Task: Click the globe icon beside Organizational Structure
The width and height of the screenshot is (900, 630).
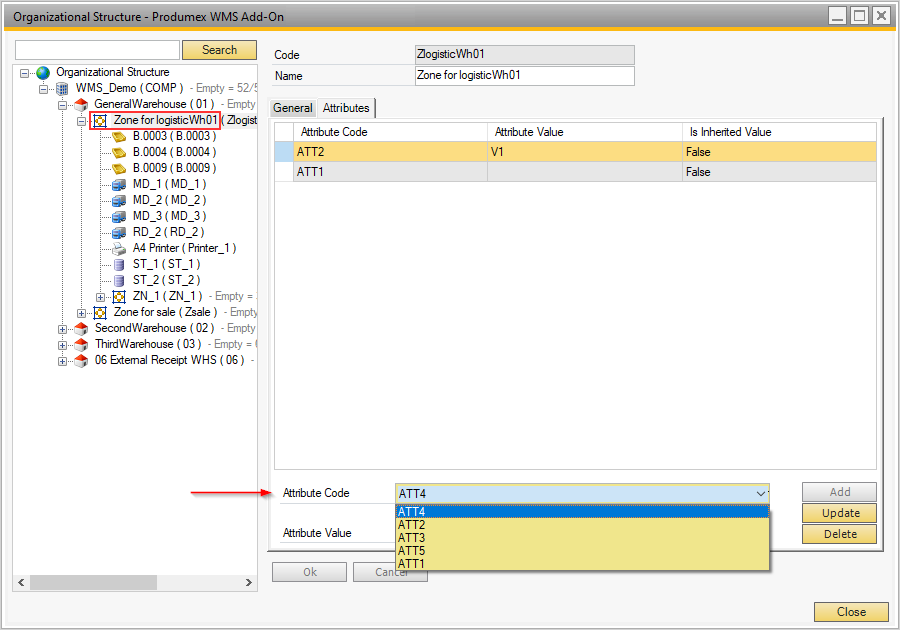Action: tap(42, 72)
